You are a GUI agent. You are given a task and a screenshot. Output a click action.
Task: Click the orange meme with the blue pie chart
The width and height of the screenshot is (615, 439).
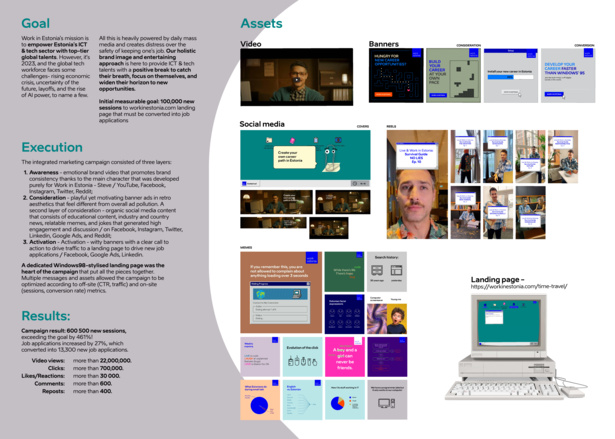pos(260,399)
